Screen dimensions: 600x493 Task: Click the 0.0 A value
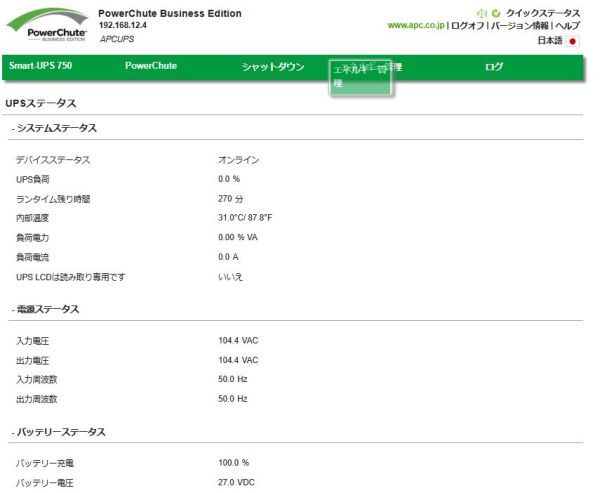pyautogui.click(x=228, y=257)
